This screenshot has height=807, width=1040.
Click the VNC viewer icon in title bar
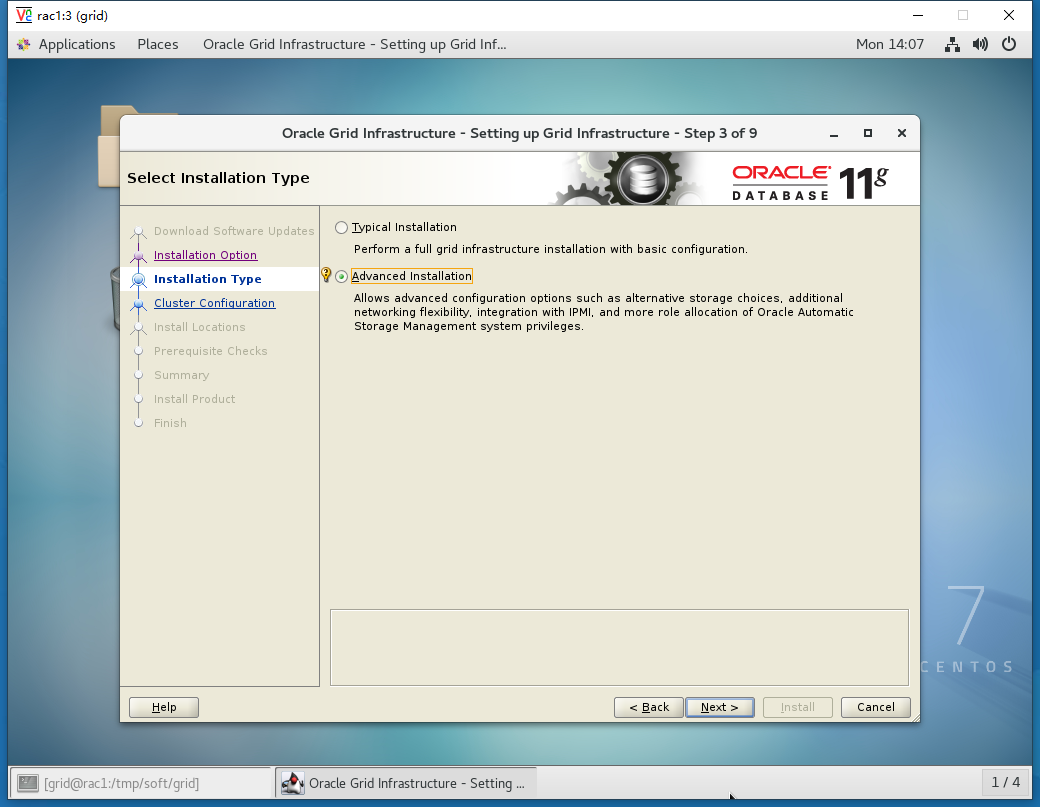pos(24,15)
